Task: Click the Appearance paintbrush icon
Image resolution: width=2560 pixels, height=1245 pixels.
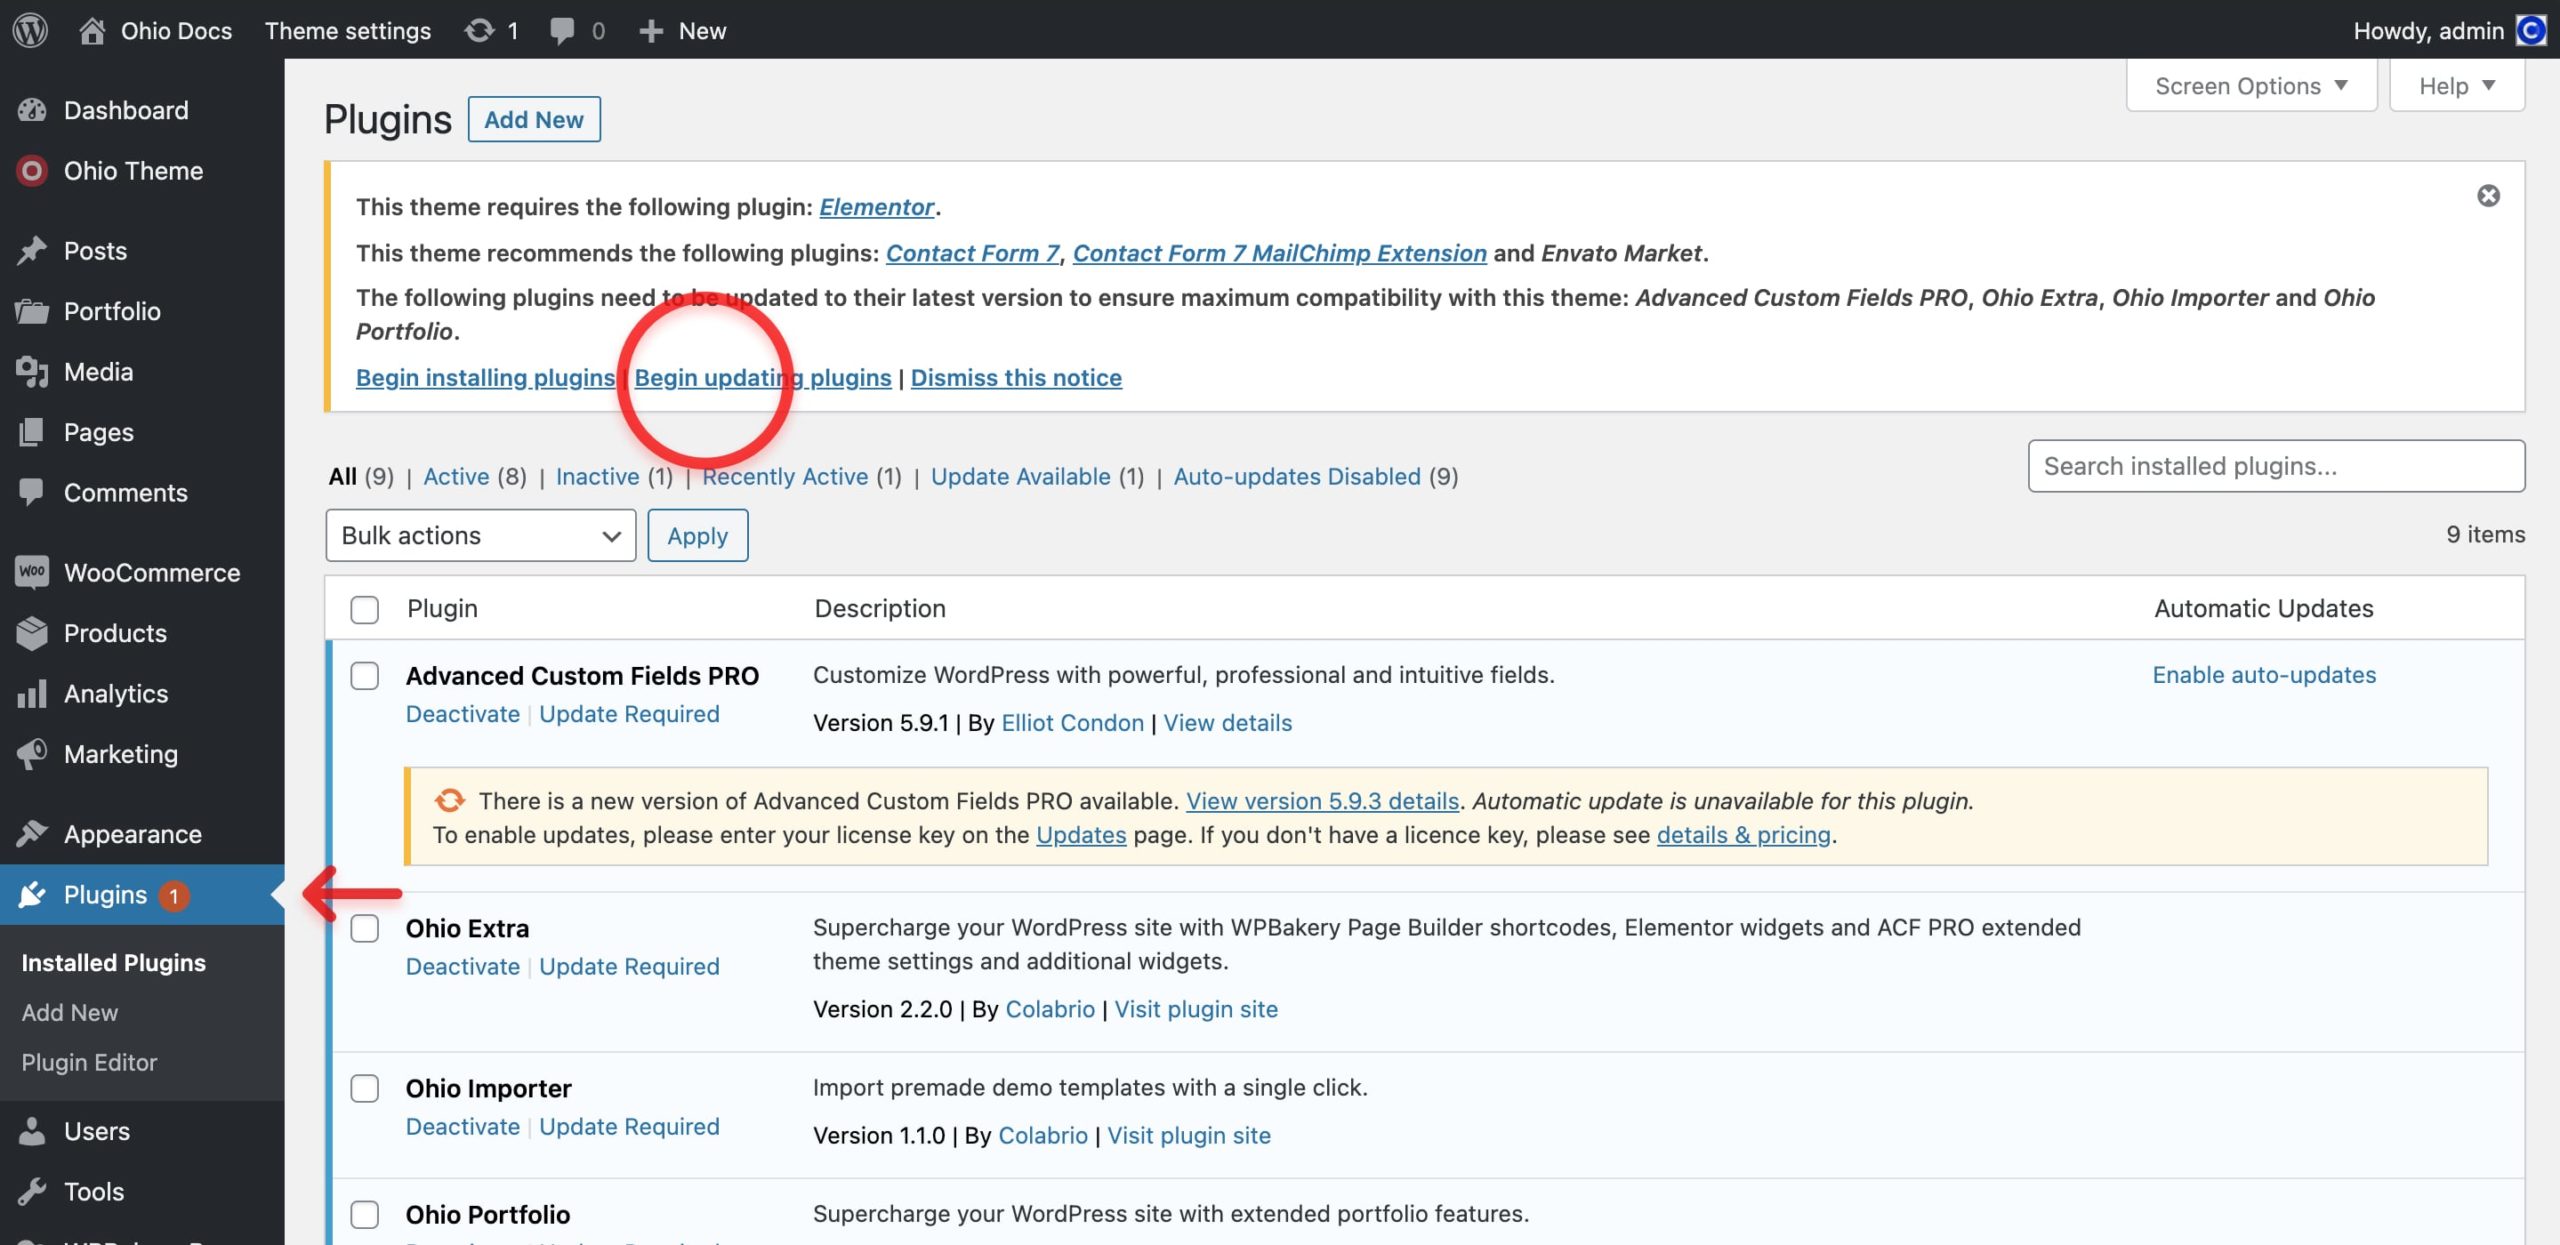Action: [x=32, y=833]
